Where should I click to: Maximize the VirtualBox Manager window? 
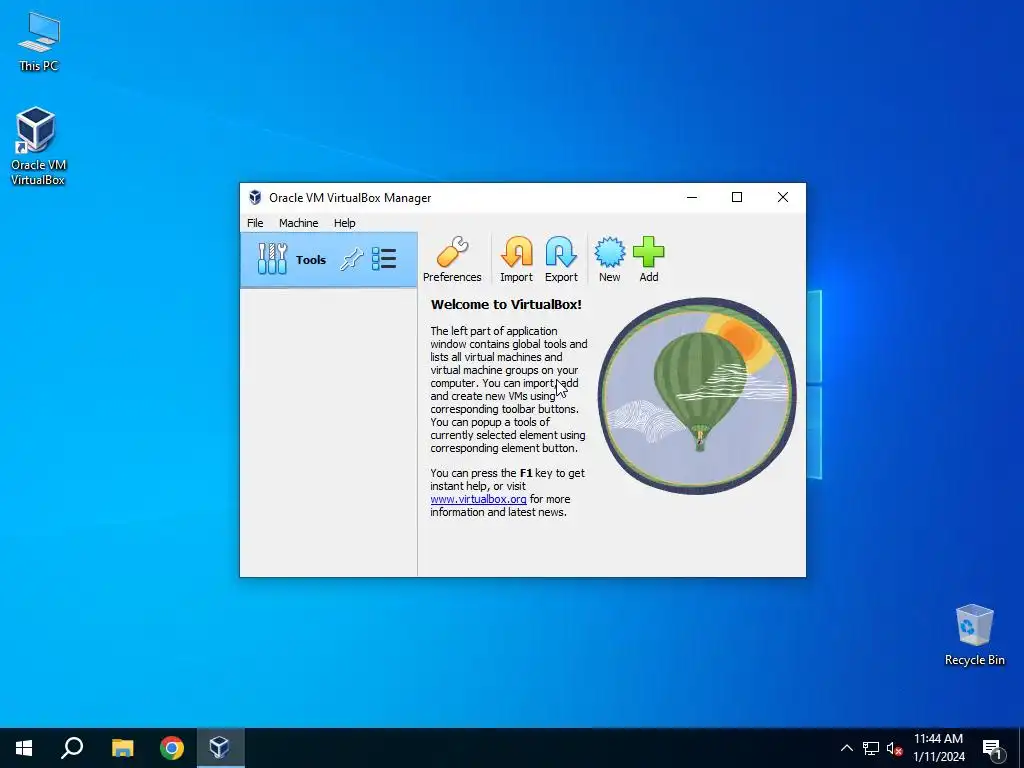(737, 197)
